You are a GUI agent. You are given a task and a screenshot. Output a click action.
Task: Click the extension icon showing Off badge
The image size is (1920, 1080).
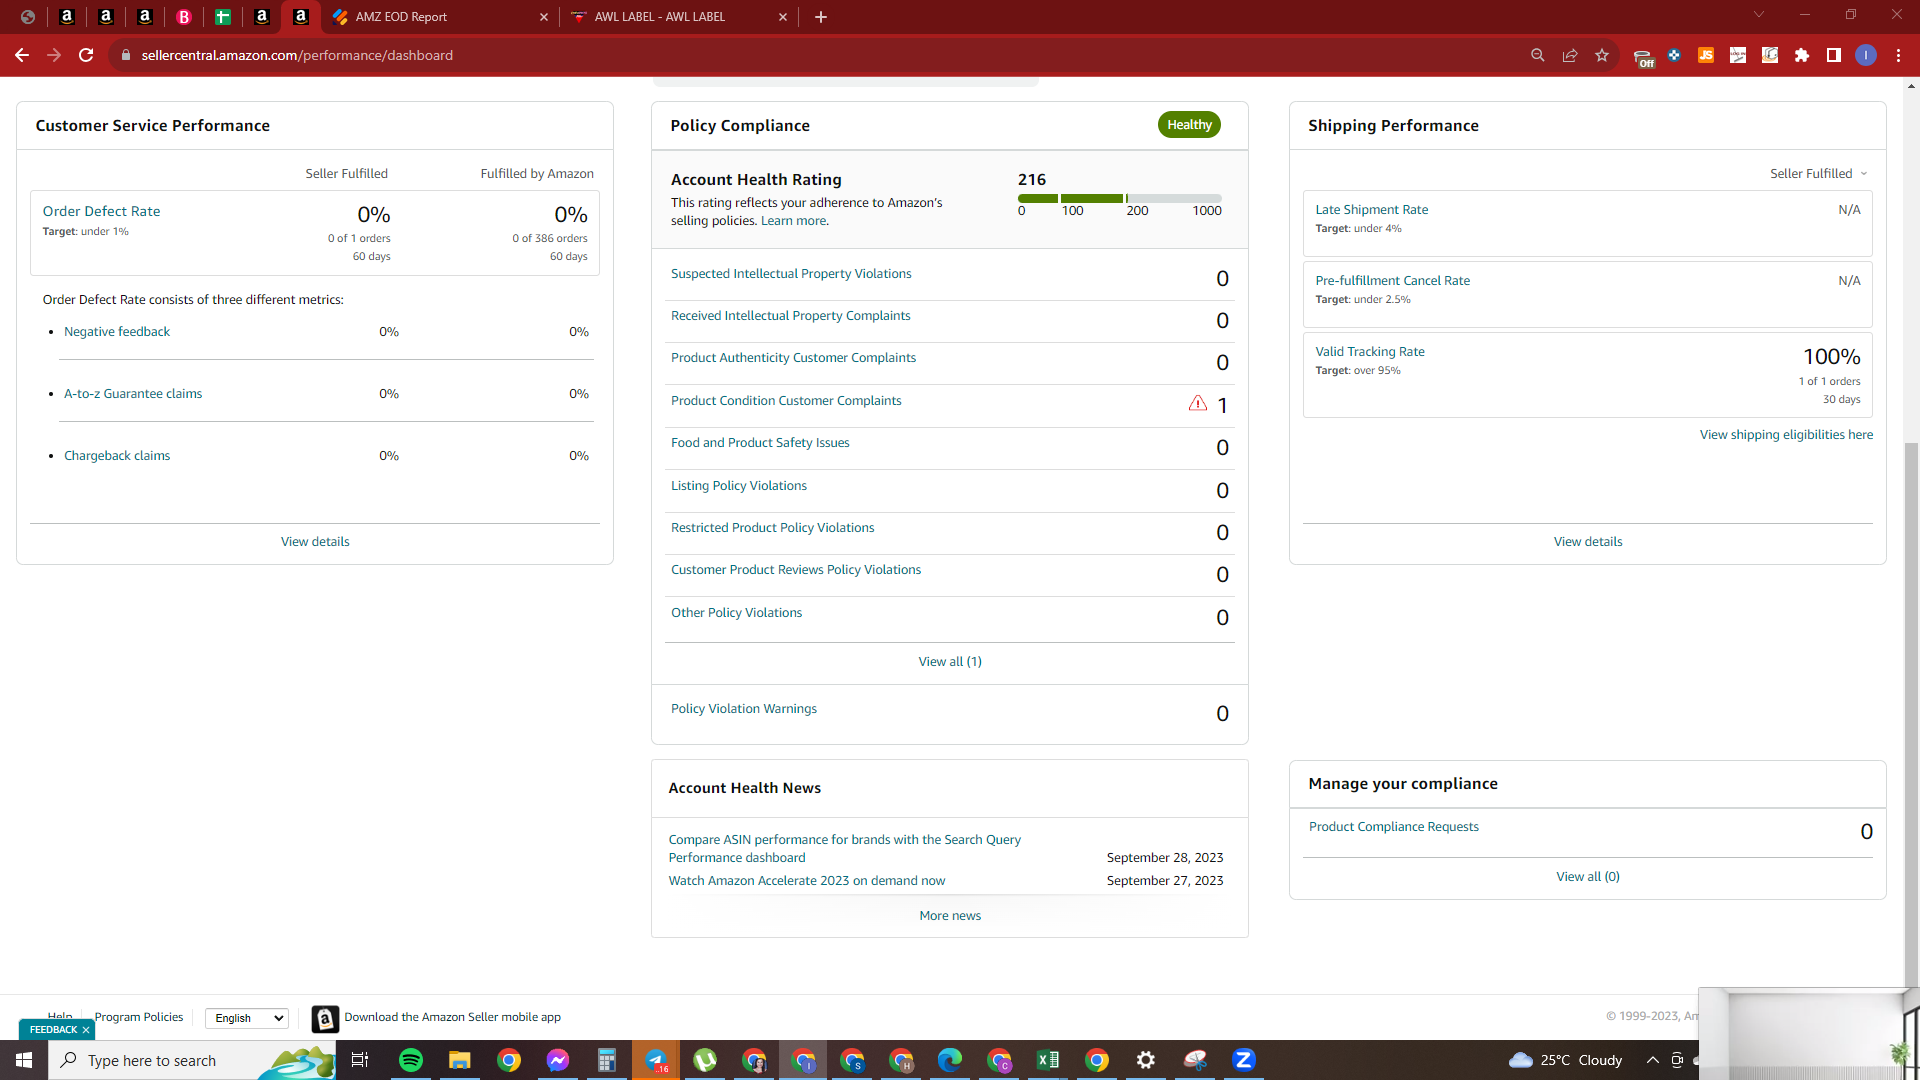(1643, 57)
